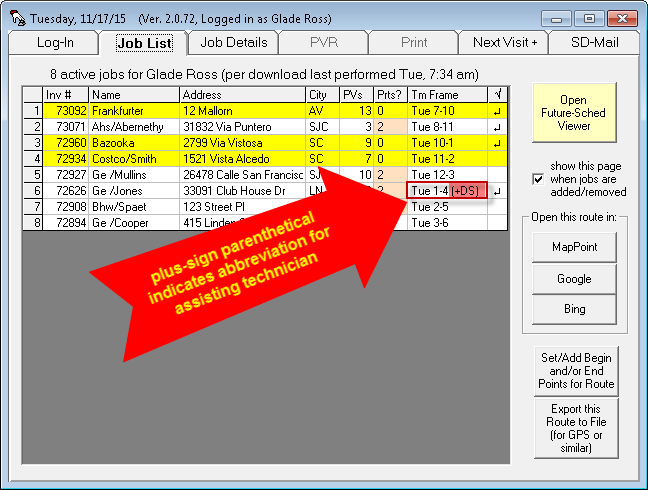648x490 pixels.
Task: Click return-arrow checkmark icon in Ge /Jones row
Action: (x=497, y=191)
